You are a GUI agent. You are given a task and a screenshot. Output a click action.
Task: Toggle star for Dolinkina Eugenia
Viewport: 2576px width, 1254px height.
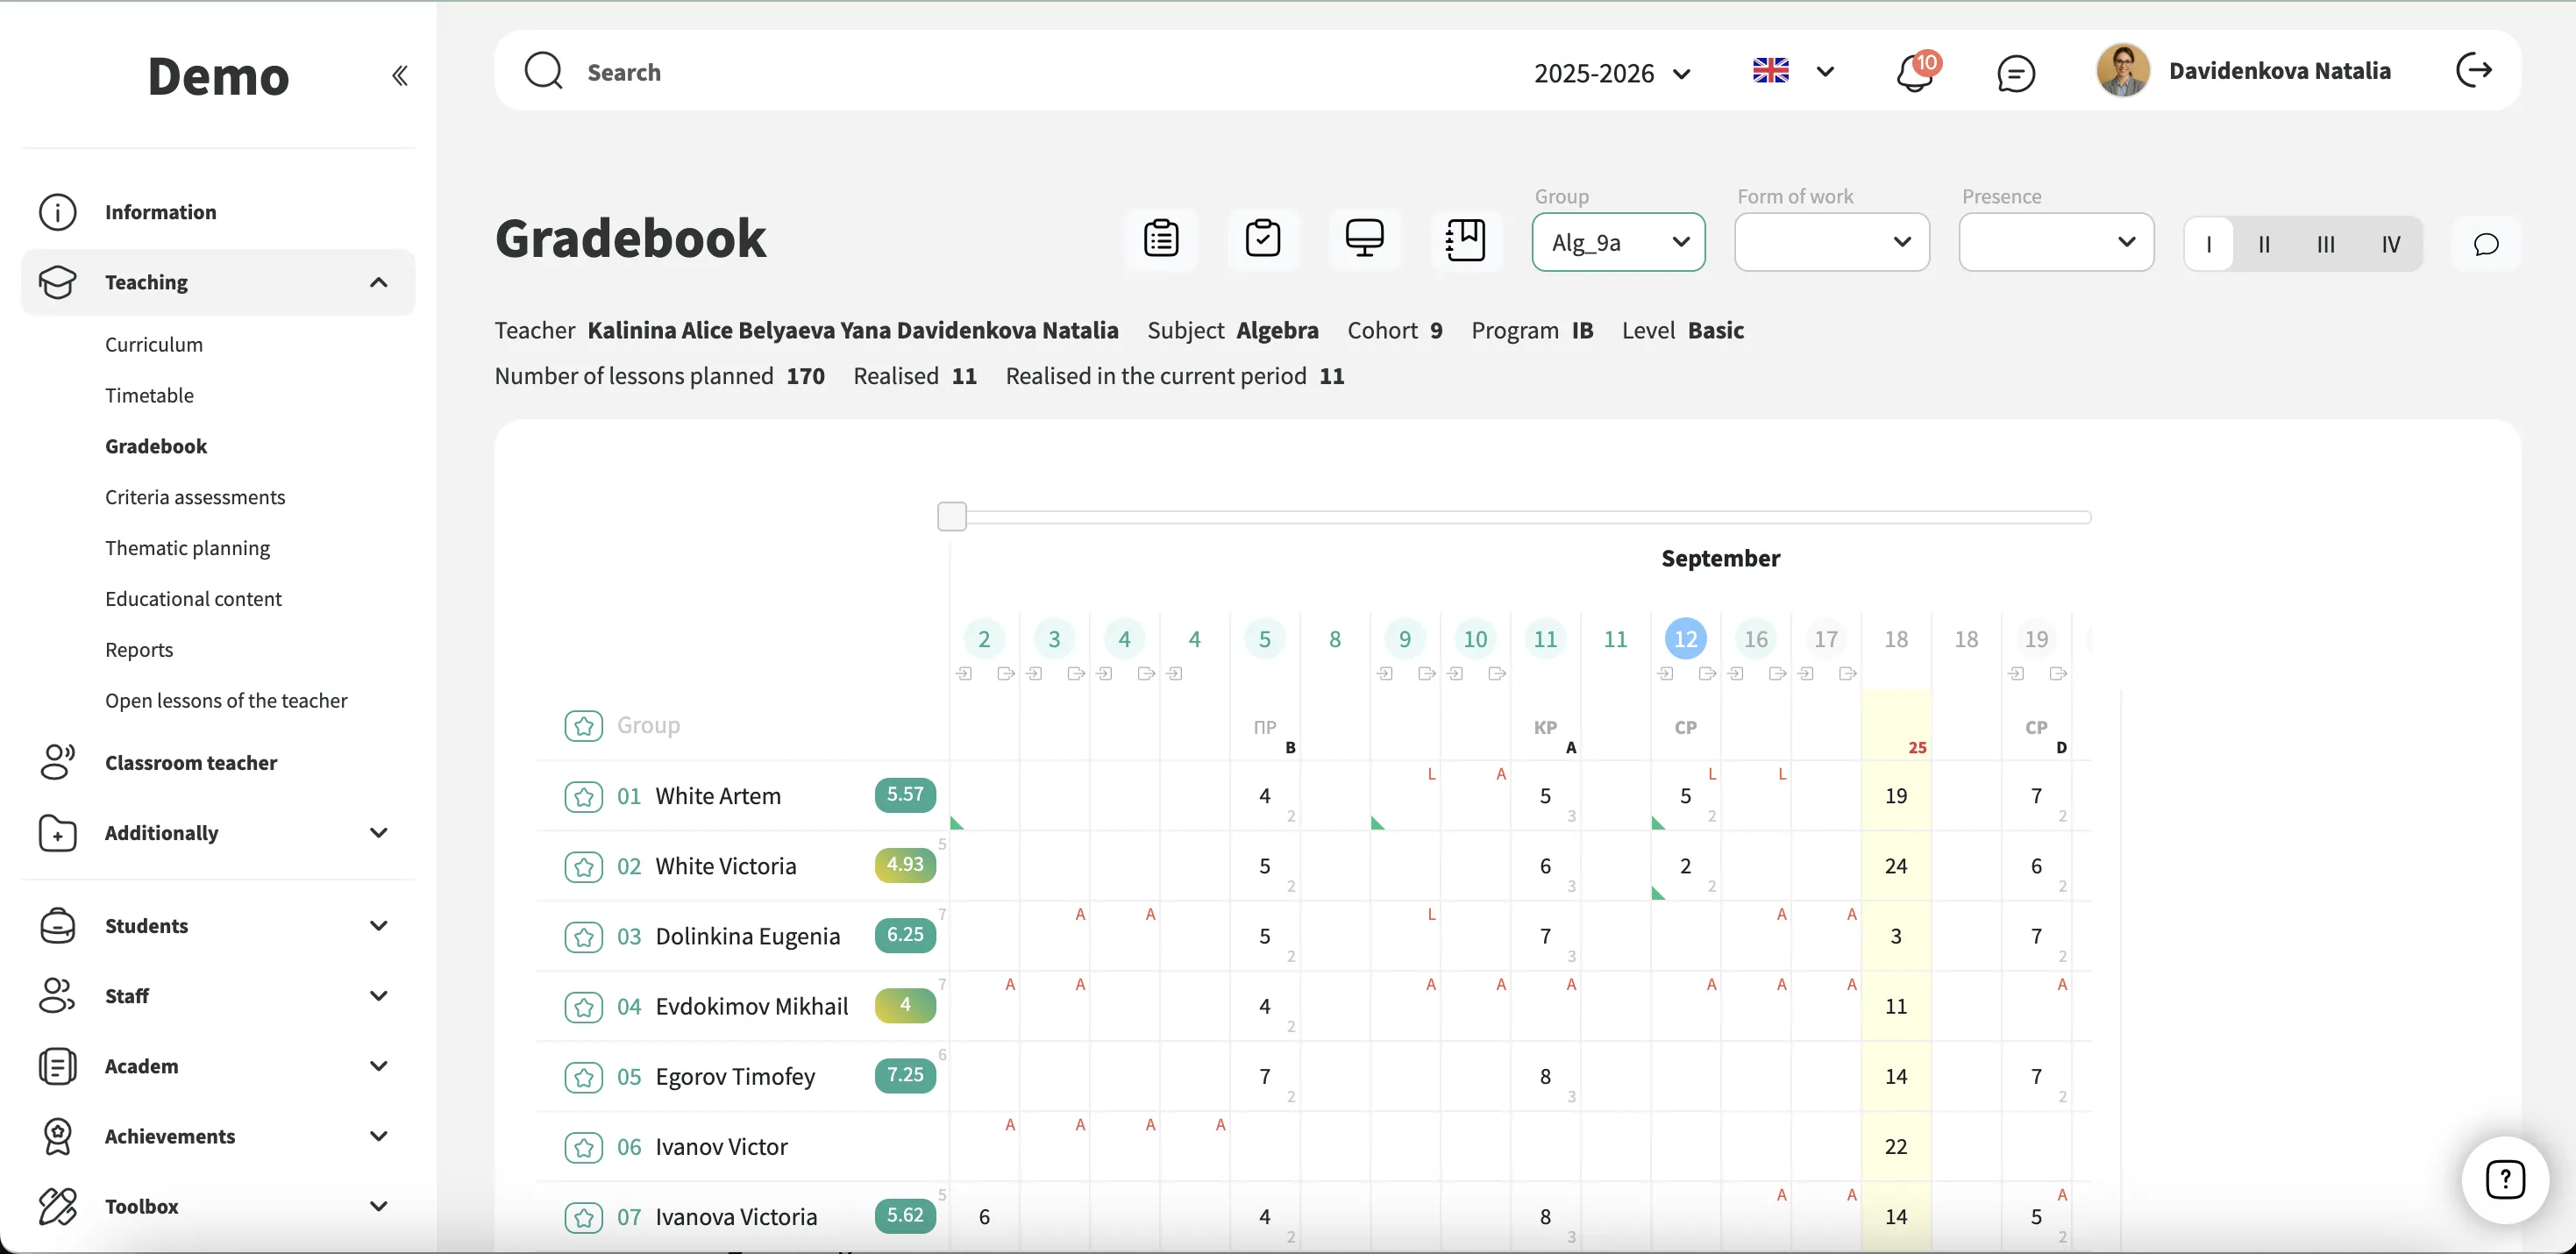click(x=583, y=937)
